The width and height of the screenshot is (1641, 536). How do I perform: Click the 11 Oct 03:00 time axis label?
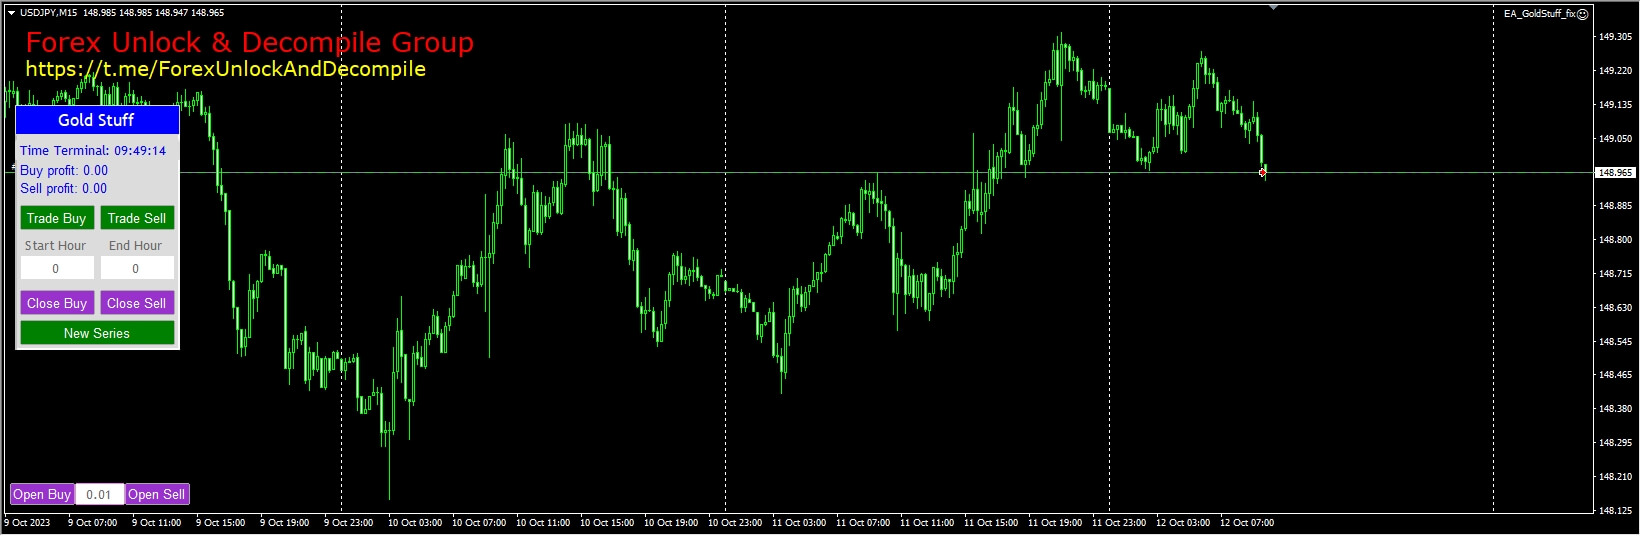pos(799,523)
